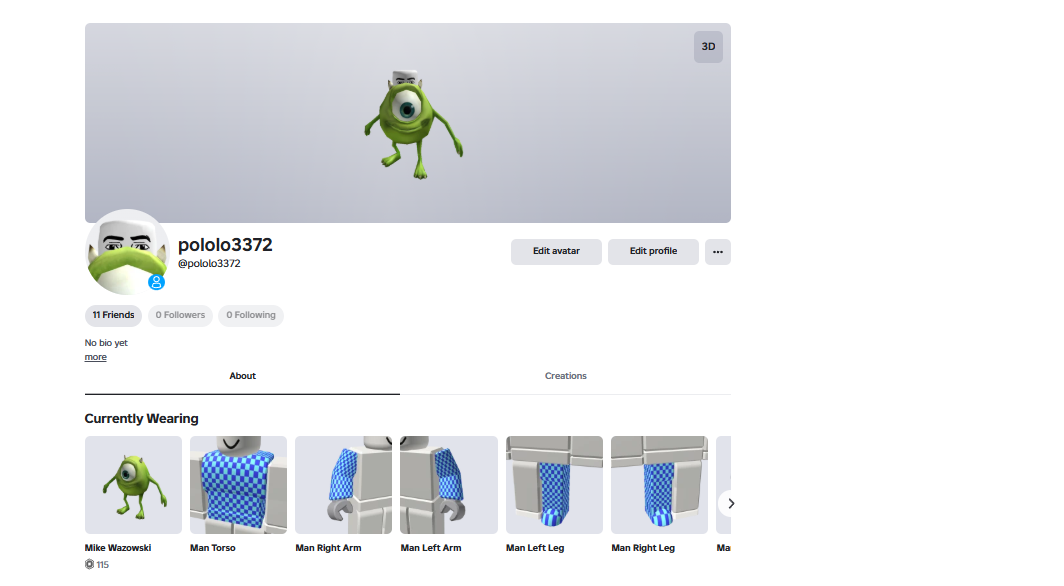Screen dimensions: 1064x586
Task: View the 11 Friends list
Action: (113, 315)
